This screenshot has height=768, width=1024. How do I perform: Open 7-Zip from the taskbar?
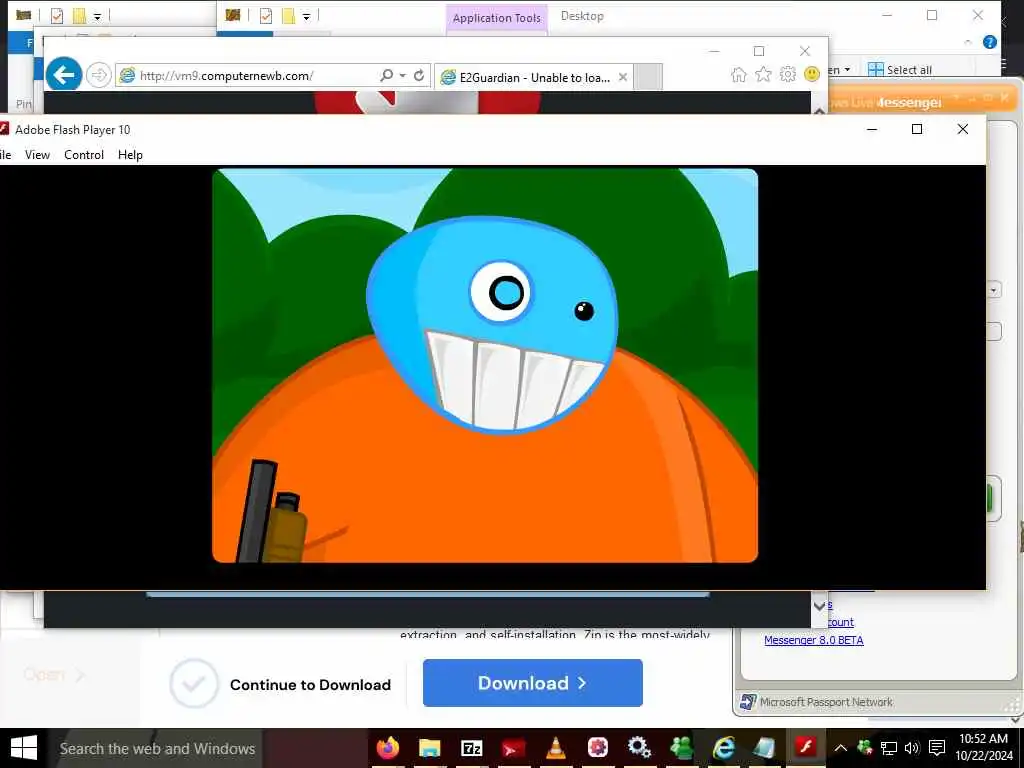471,747
